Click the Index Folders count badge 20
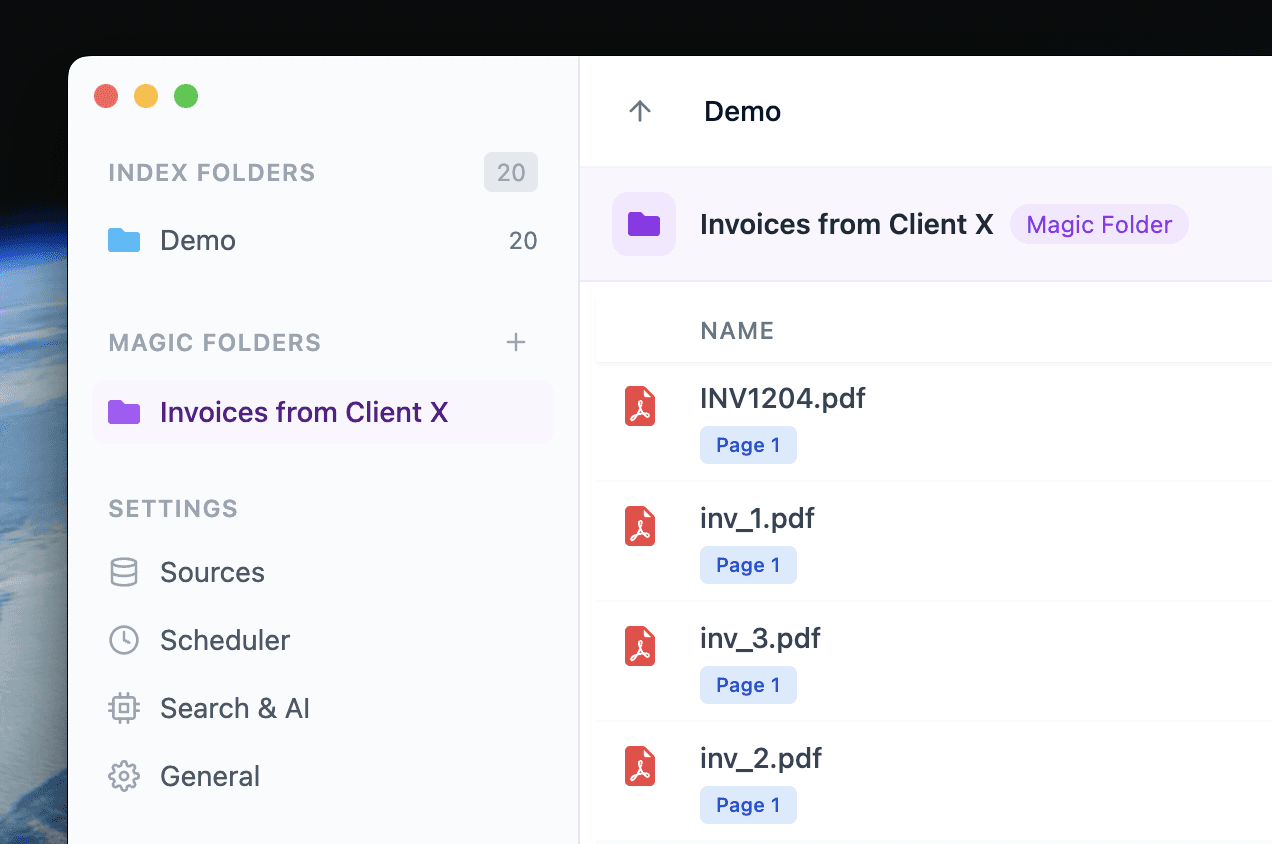 click(511, 172)
